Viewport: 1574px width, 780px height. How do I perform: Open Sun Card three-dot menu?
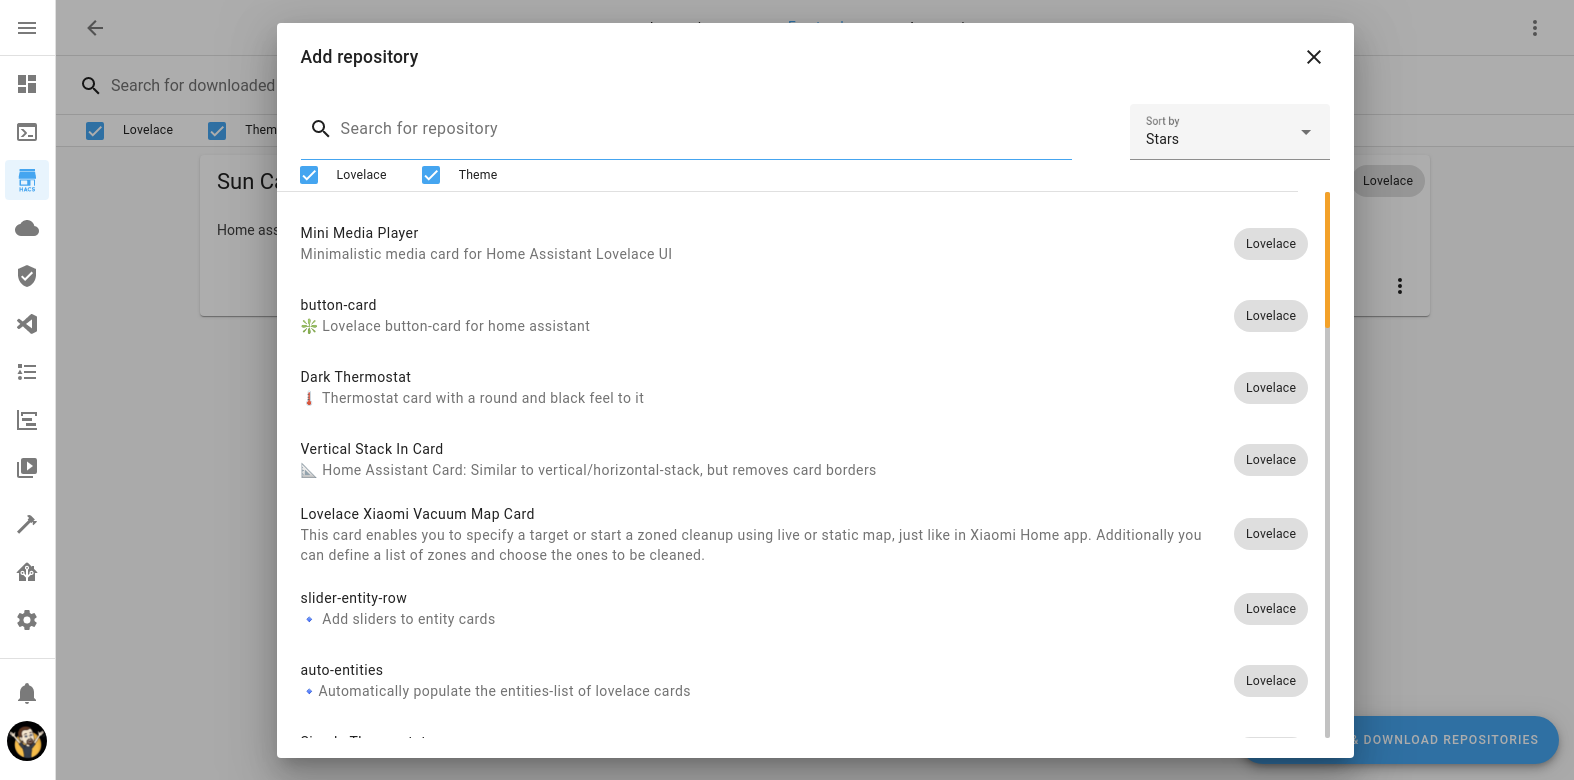(x=1400, y=286)
